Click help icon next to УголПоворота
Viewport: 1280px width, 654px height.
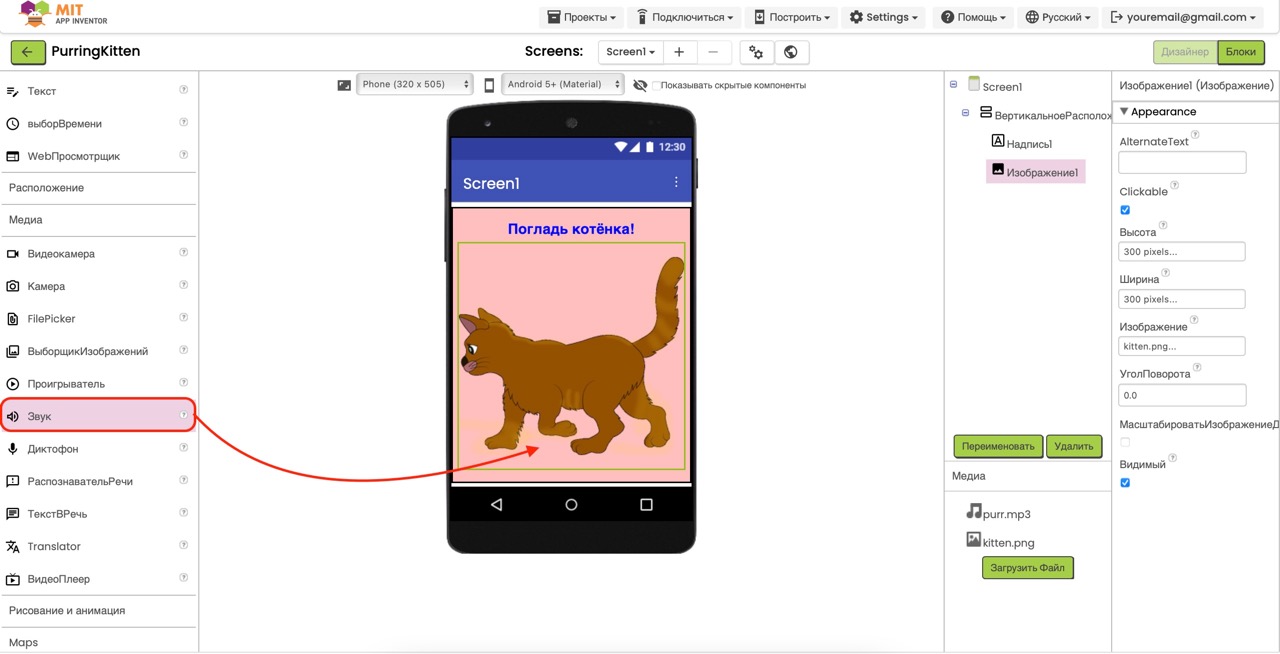[1197, 368]
